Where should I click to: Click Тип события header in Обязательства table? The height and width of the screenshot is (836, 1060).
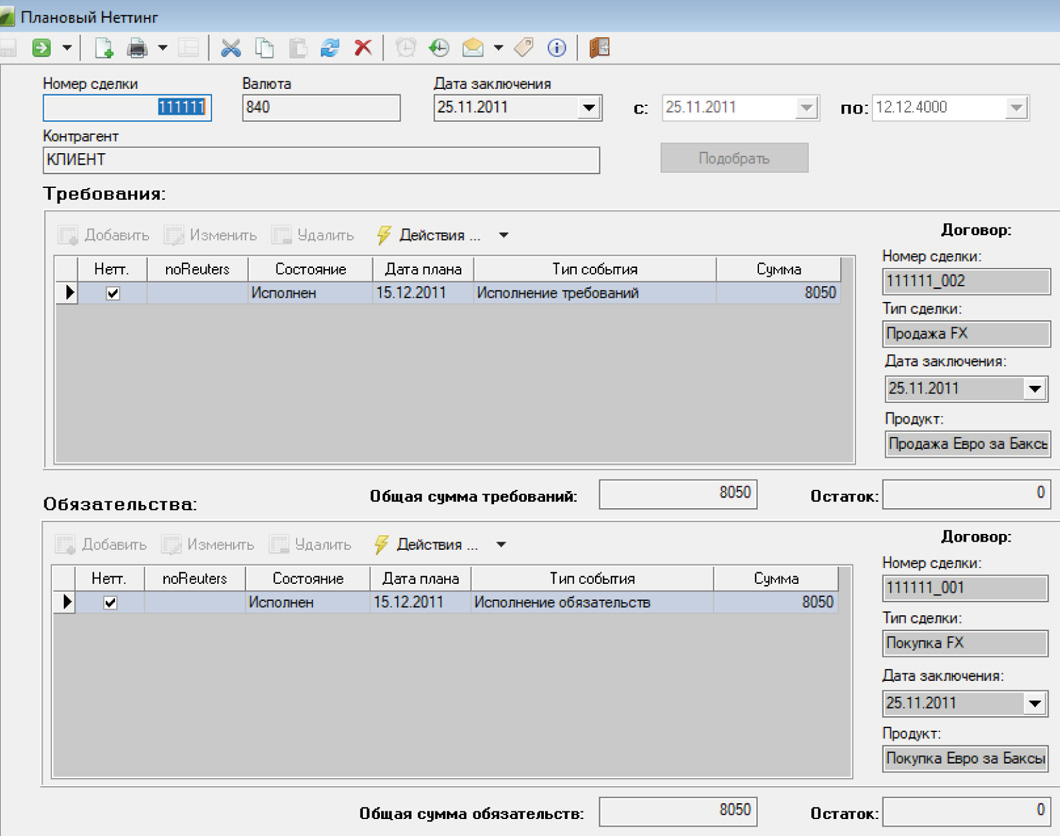click(592, 579)
